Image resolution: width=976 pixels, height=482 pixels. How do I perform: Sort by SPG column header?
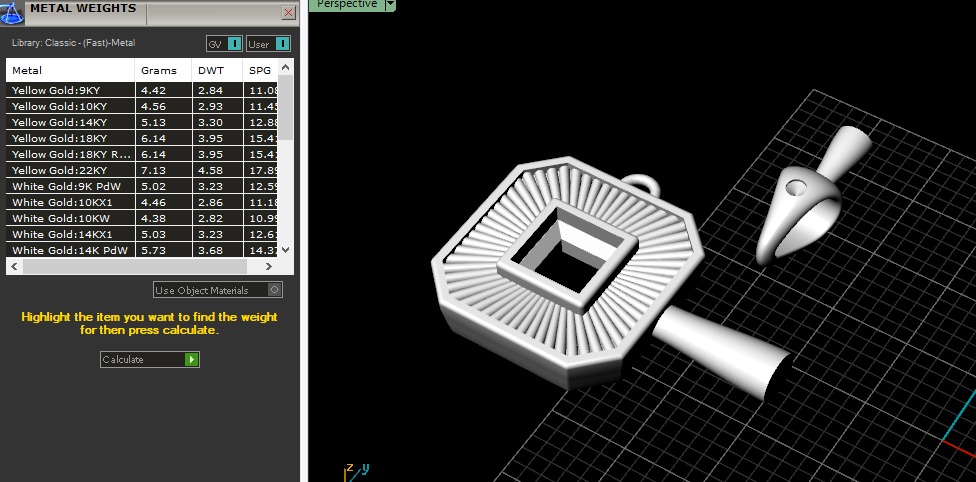coord(260,70)
